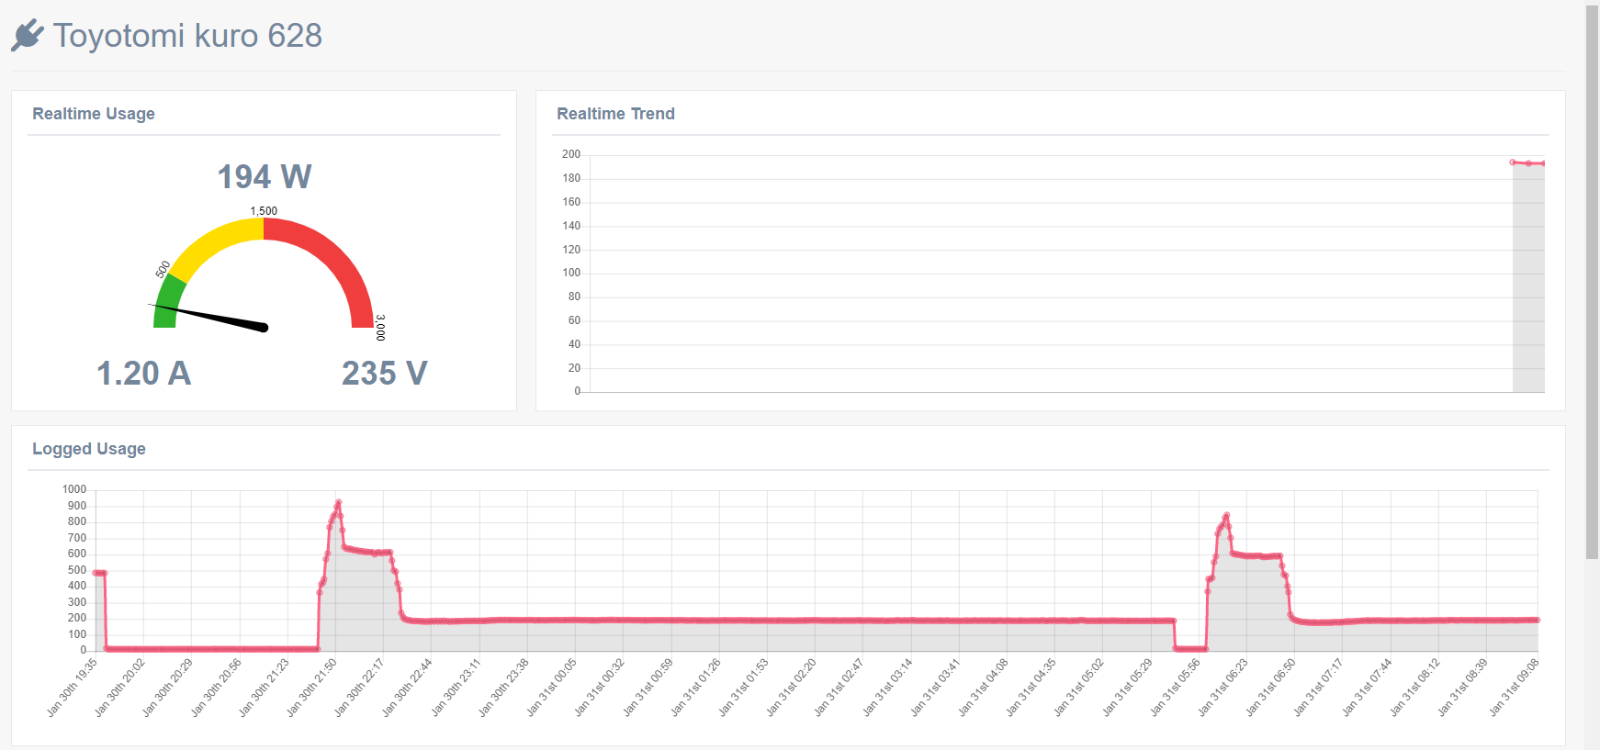Click the Jan 31st 00:05 axis label
Viewport: 1600px width, 750px height.
point(552,687)
